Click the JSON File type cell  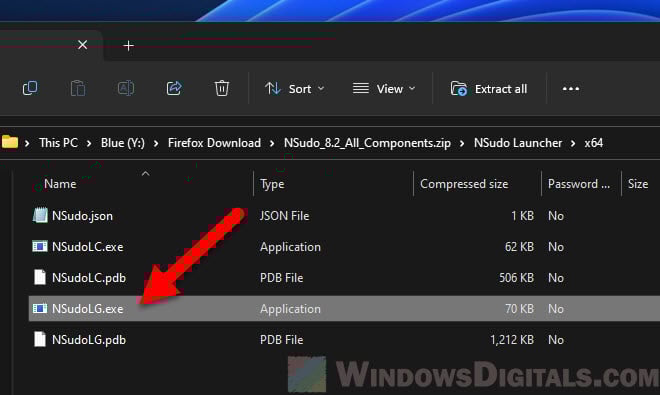click(x=285, y=216)
